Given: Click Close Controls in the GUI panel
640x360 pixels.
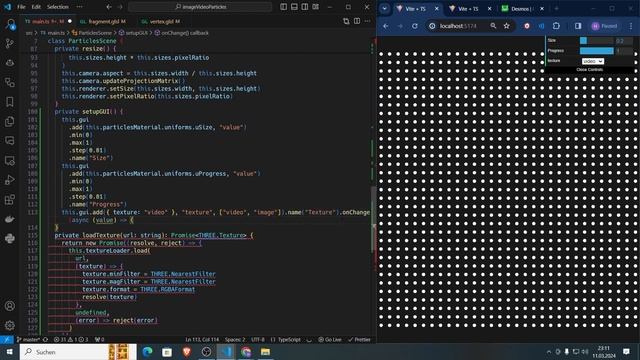Looking at the screenshot, I should (x=589, y=70).
